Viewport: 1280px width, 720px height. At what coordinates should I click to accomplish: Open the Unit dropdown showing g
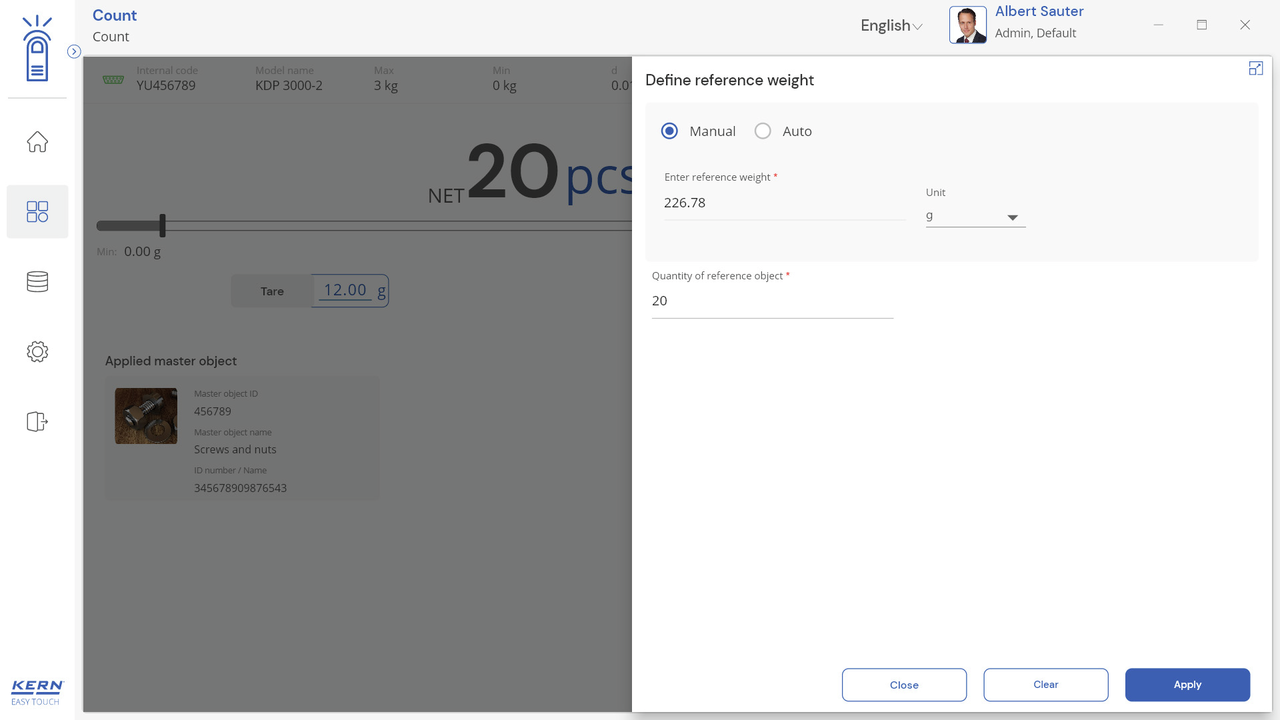coord(975,216)
